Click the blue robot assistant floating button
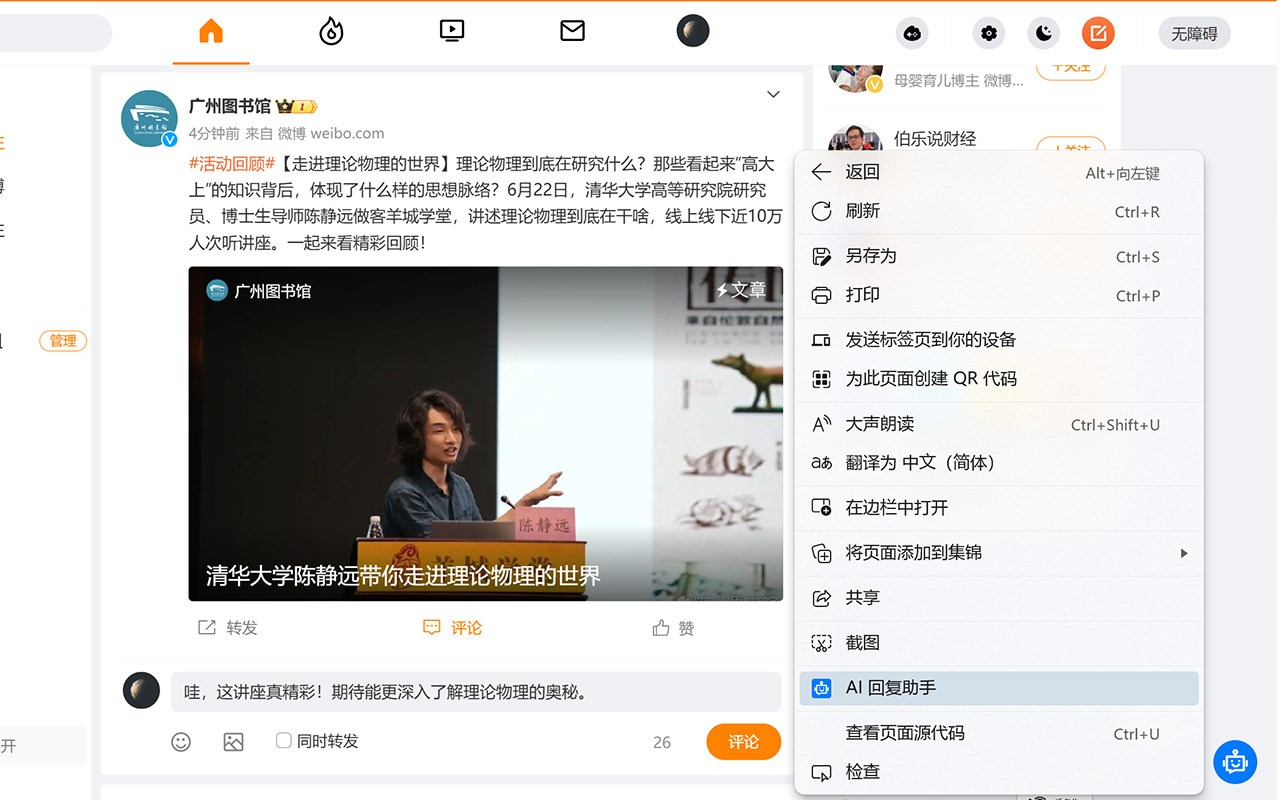The image size is (1280, 800). 1235,762
